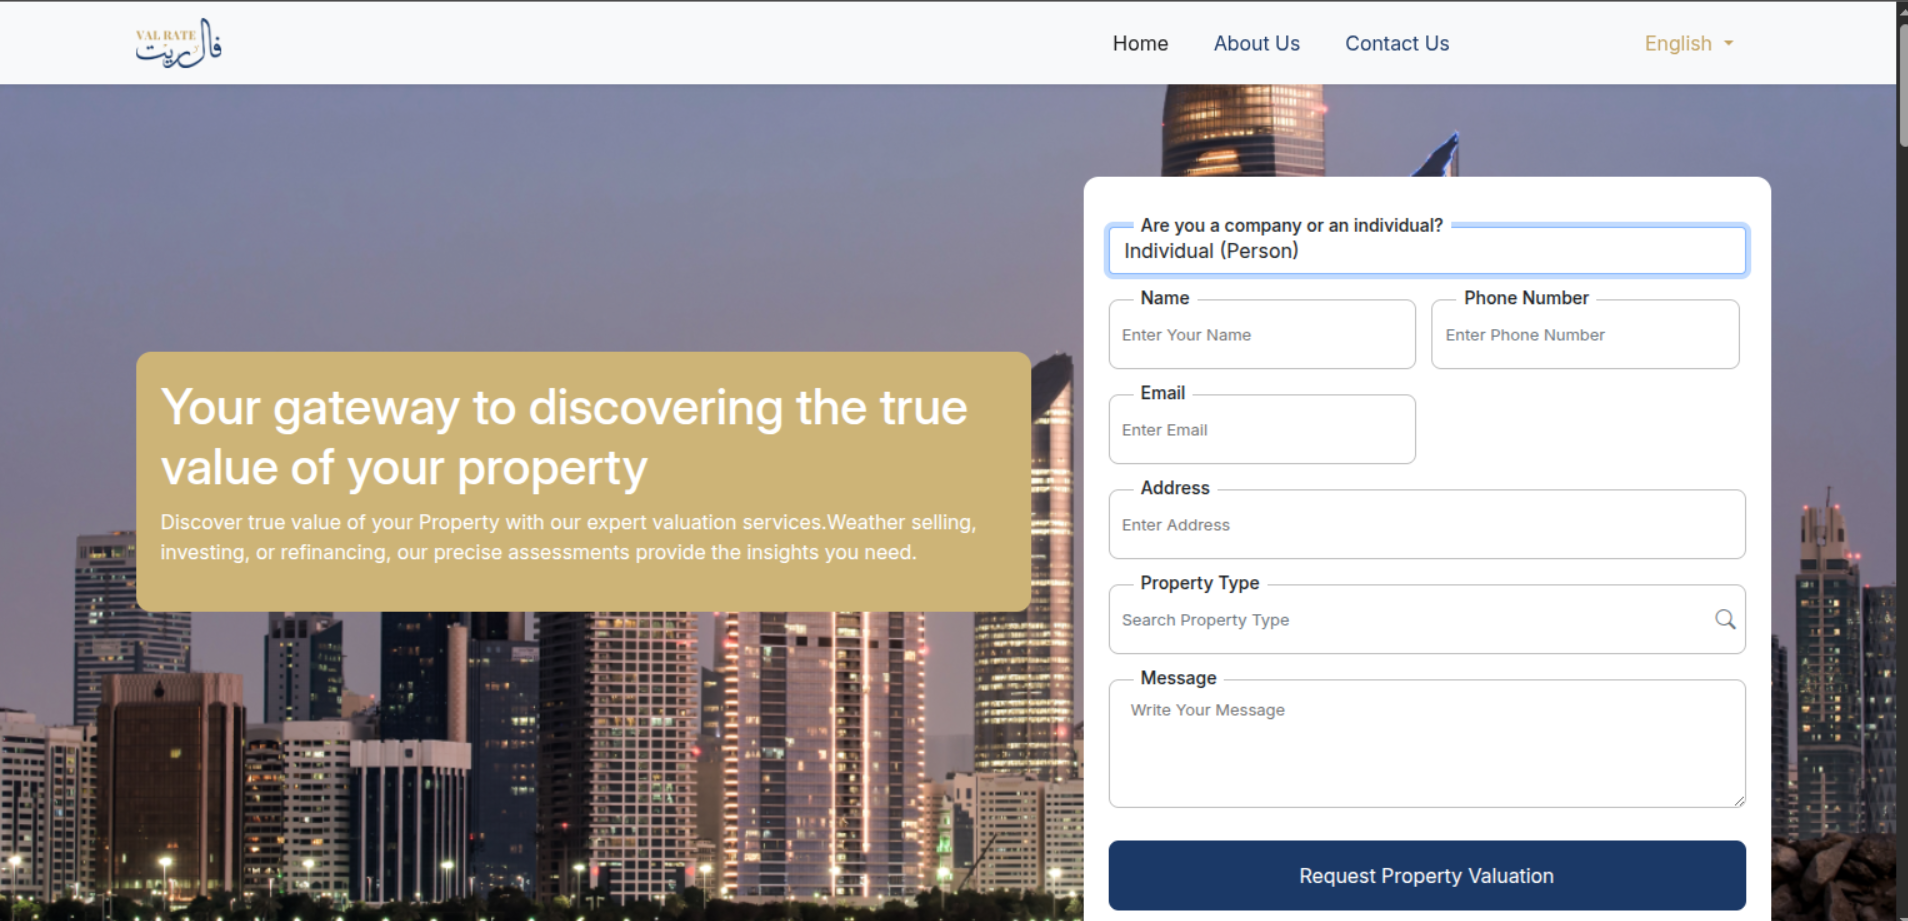1908x921 pixels.
Task: Click the hero headline about property value
Action: (564, 437)
